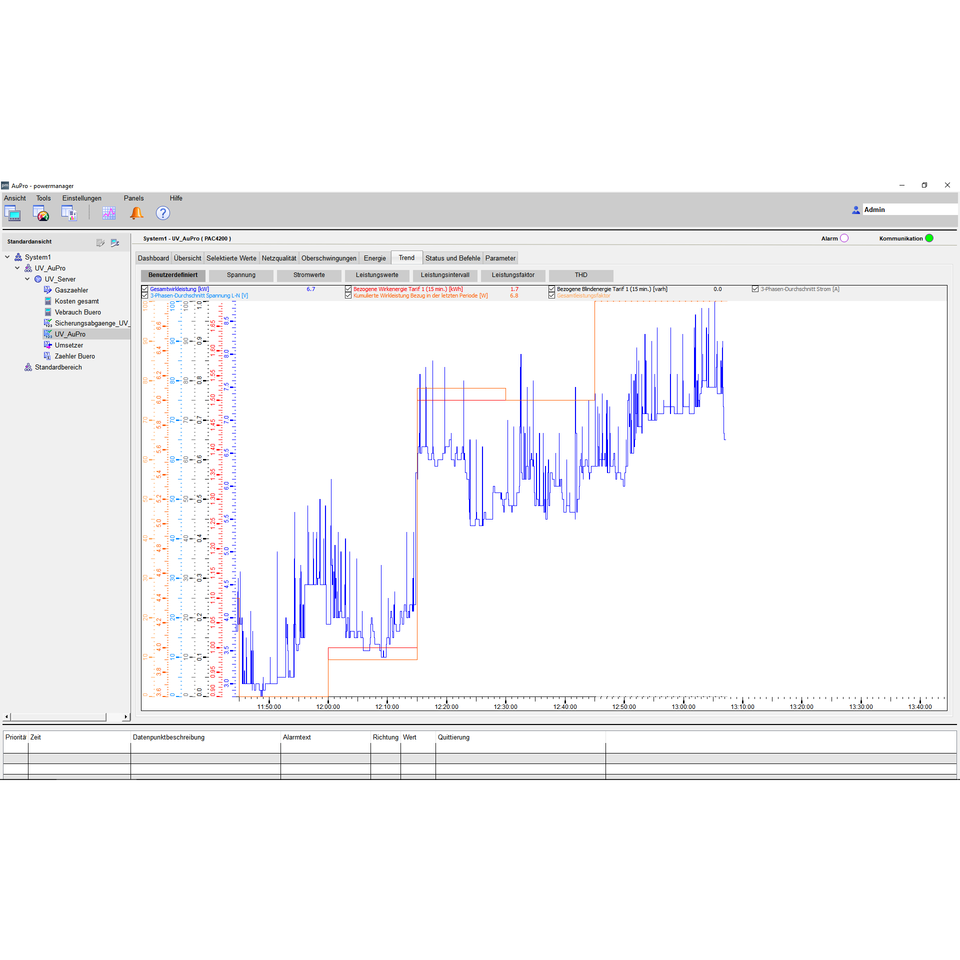The image size is (960, 960).
Task: Open the Einstellungen menu
Action: coord(82,198)
